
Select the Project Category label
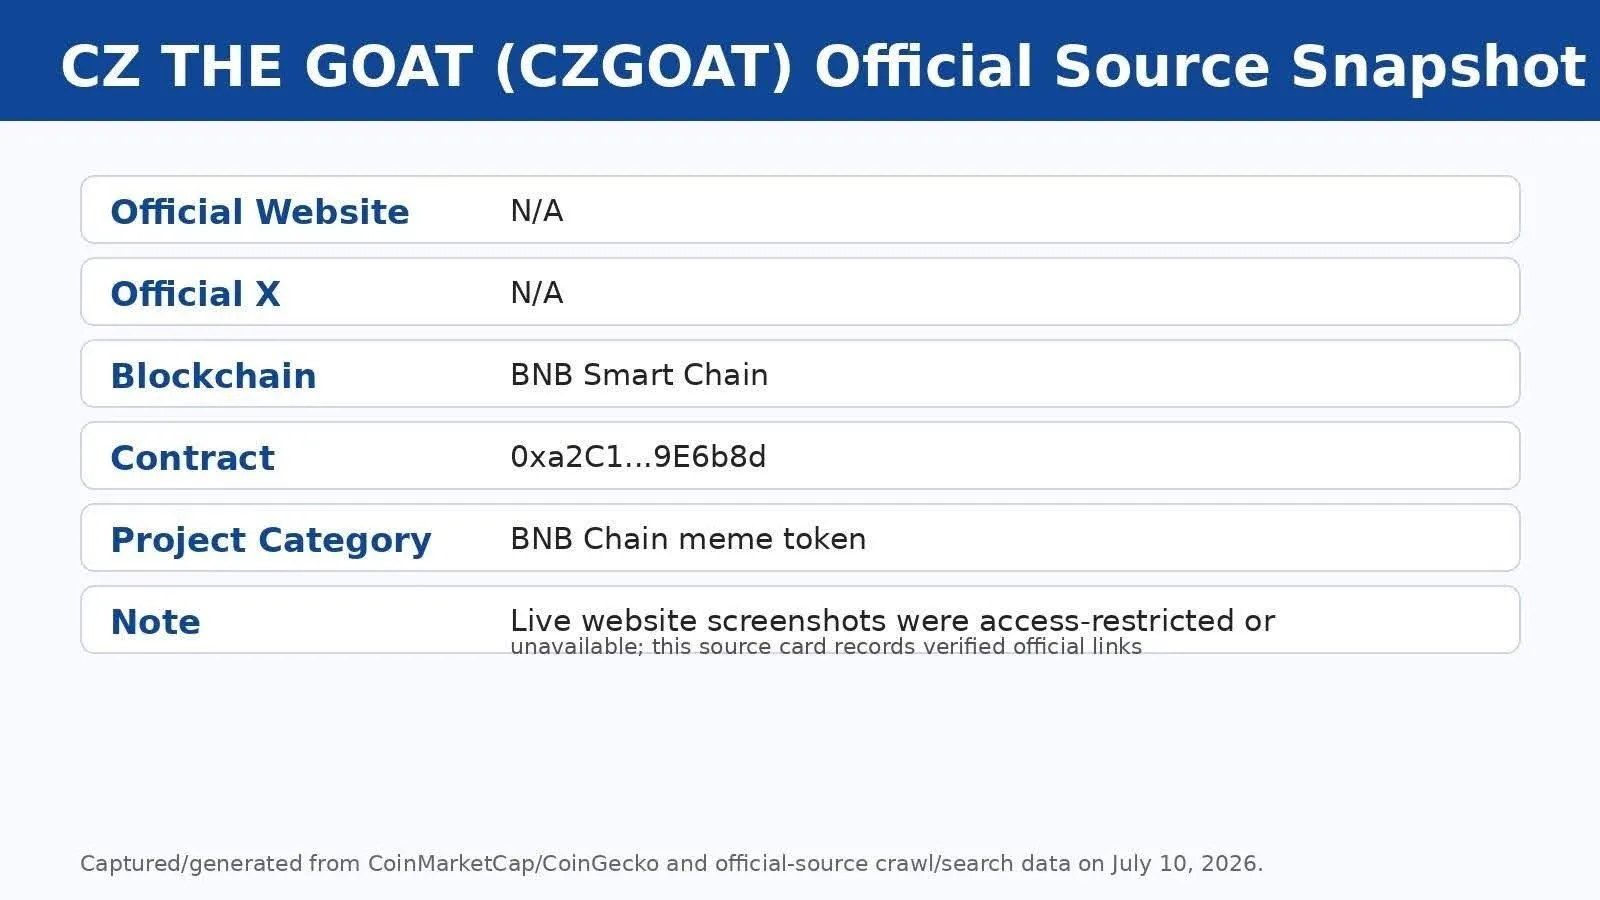coord(271,540)
